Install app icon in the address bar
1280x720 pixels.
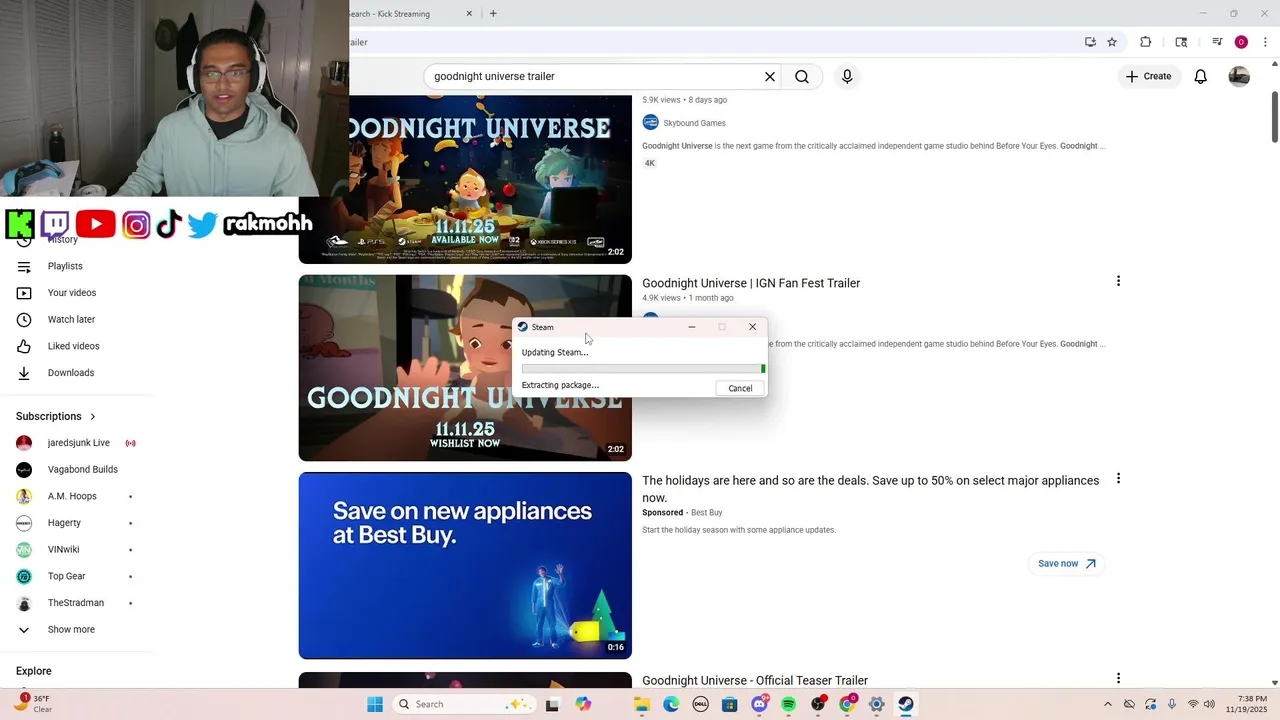pyautogui.click(x=1090, y=42)
